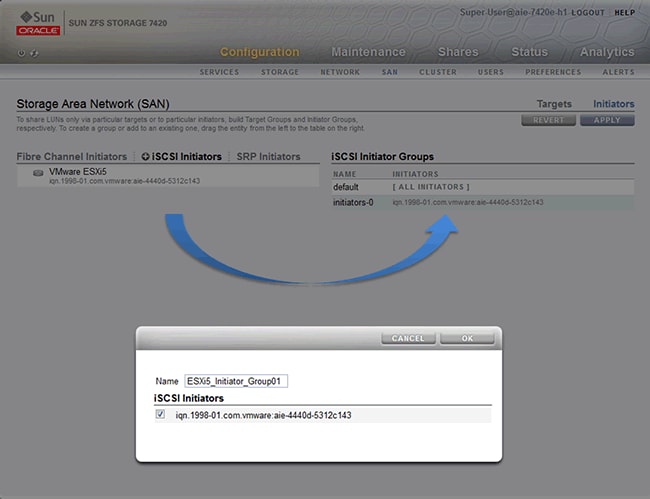
Task: Go to the USERS submenu
Action: click(491, 72)
